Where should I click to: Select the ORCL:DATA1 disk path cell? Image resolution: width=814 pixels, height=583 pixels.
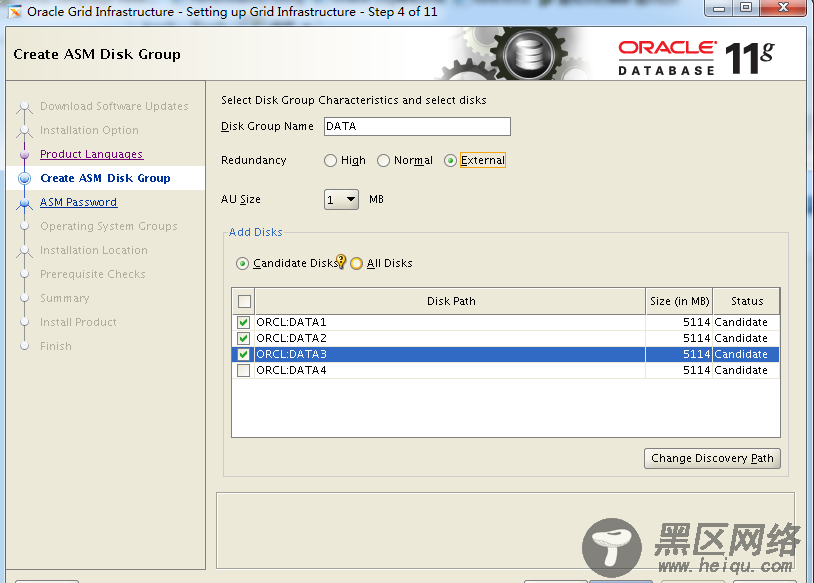coord(450,322)
